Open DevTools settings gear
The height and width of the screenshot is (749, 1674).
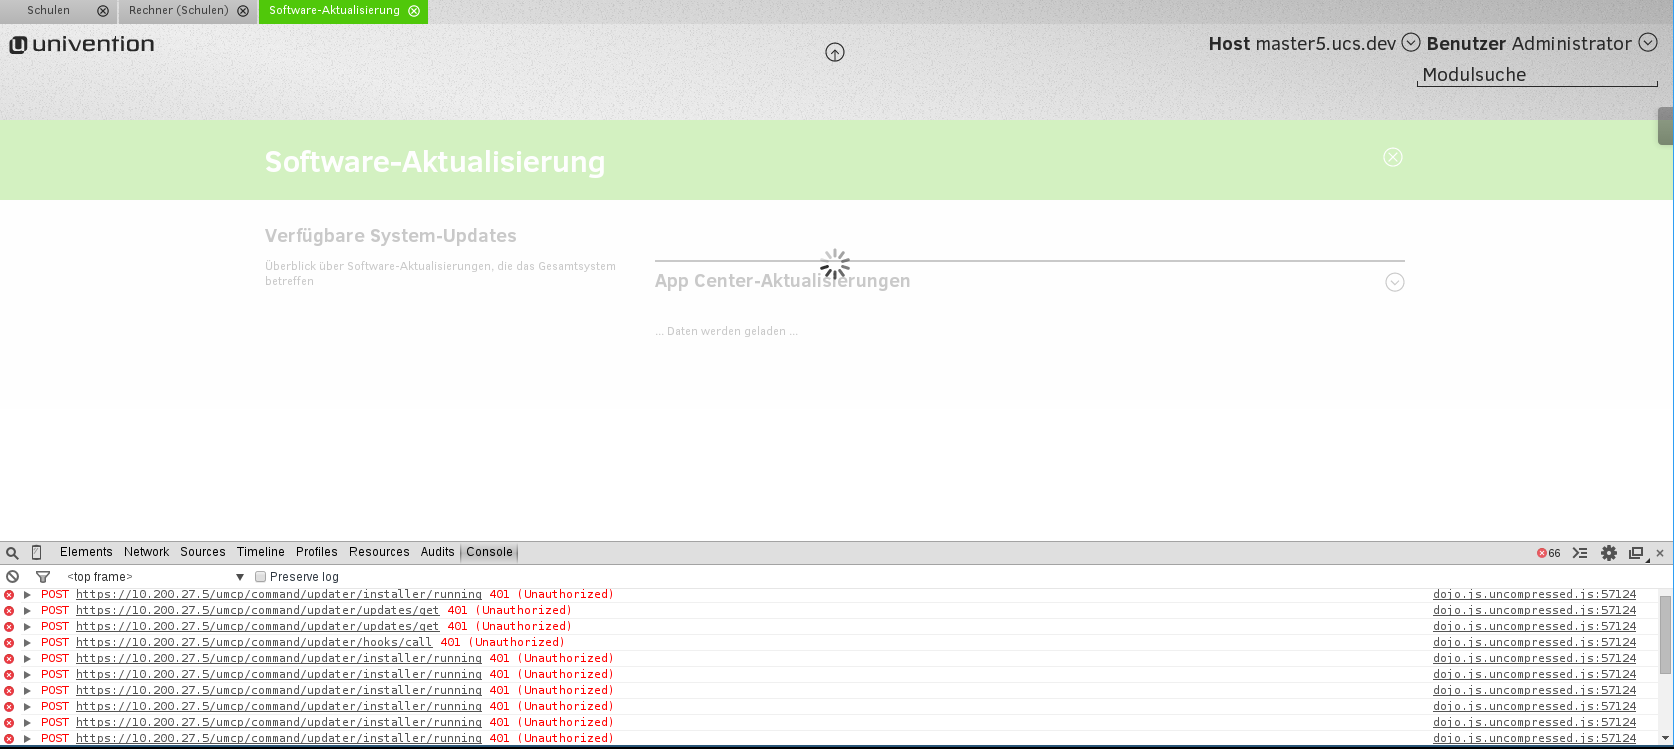[1609, 553]
